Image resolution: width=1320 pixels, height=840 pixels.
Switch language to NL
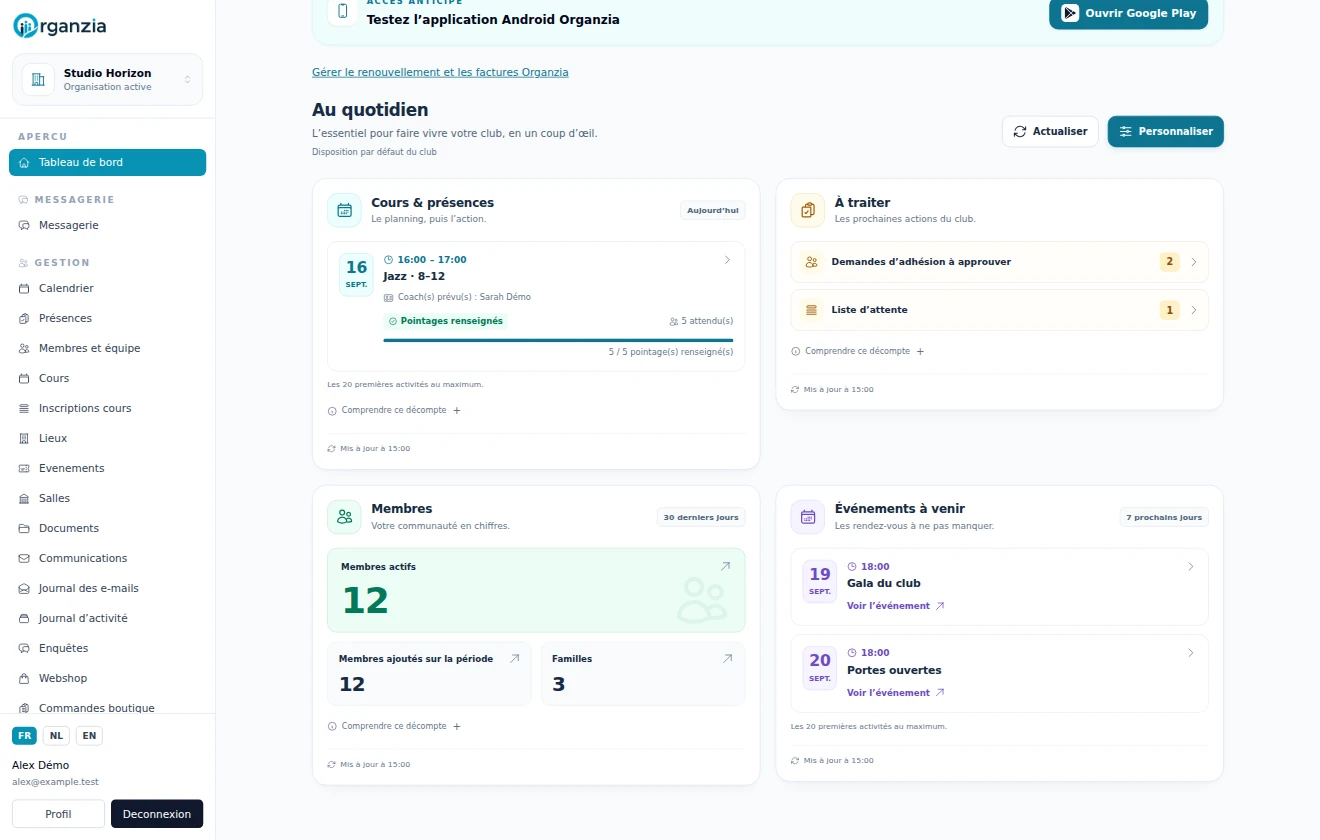pos(56,736)
